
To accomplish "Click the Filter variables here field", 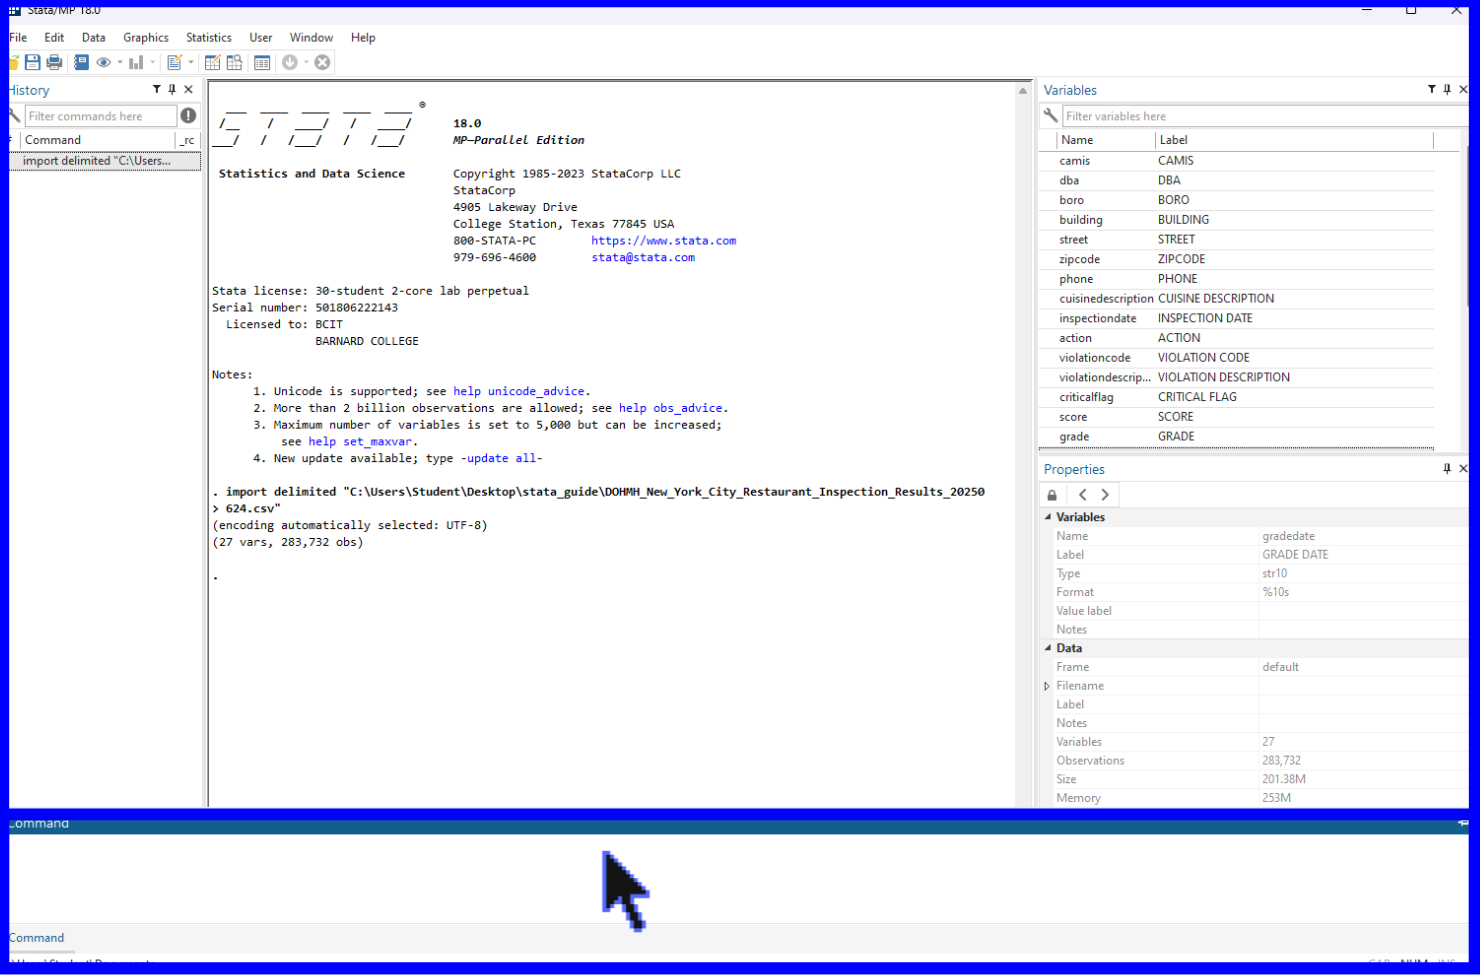I will point(1264,116).
